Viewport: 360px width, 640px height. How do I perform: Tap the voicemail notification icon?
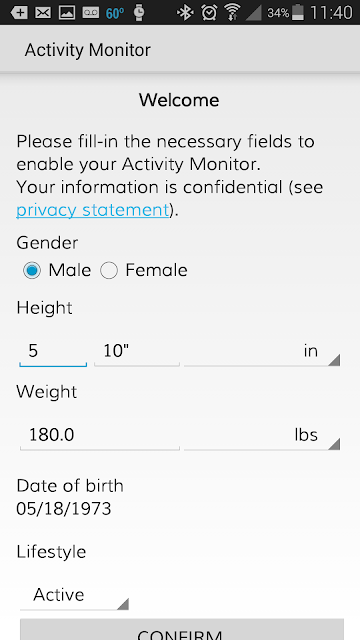coord(90,13)
